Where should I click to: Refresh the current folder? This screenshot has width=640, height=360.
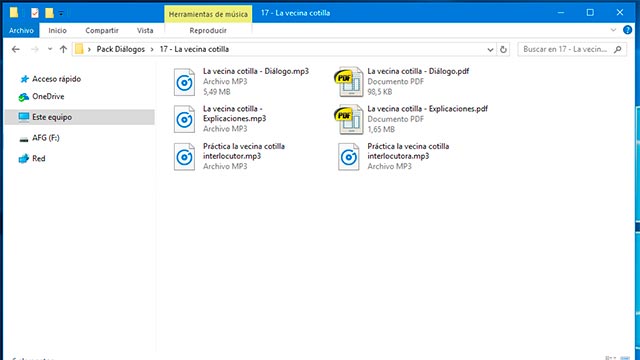coord(503,49)
